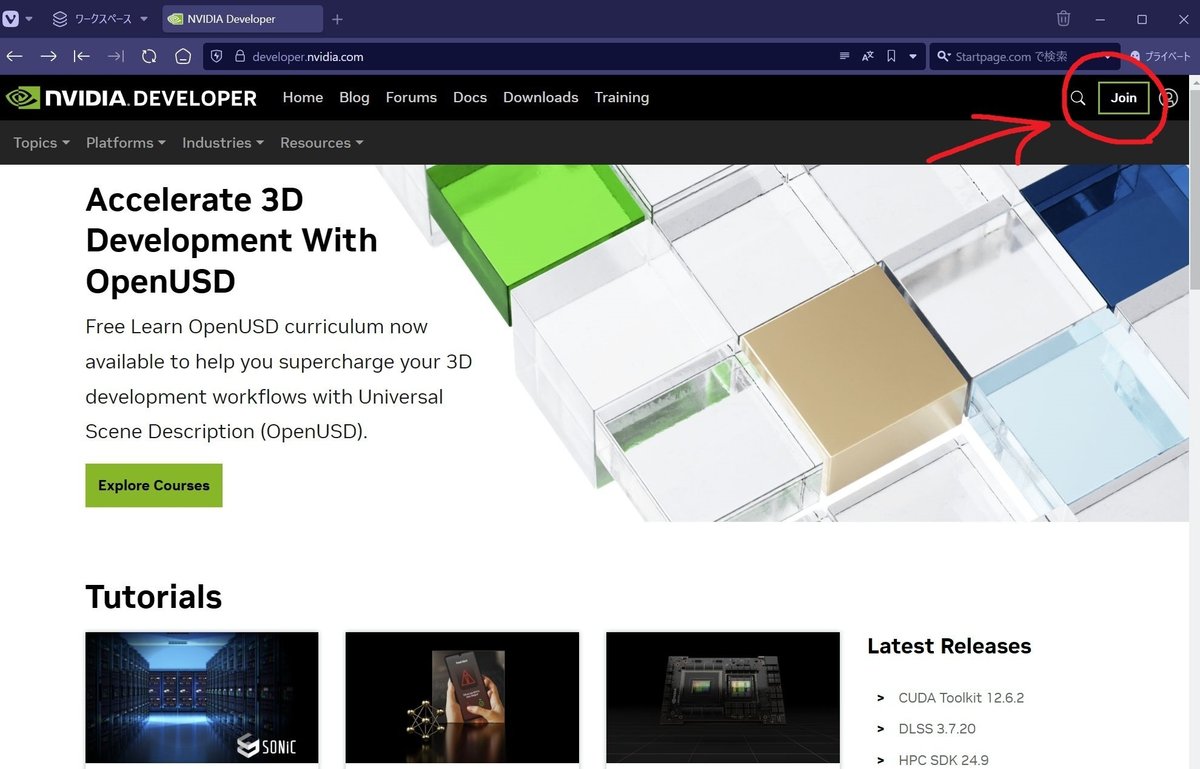This screenshot has height=769, width=1200.
Task: Open the phone warning tutorial thumbnail
Action: [462, 697]
